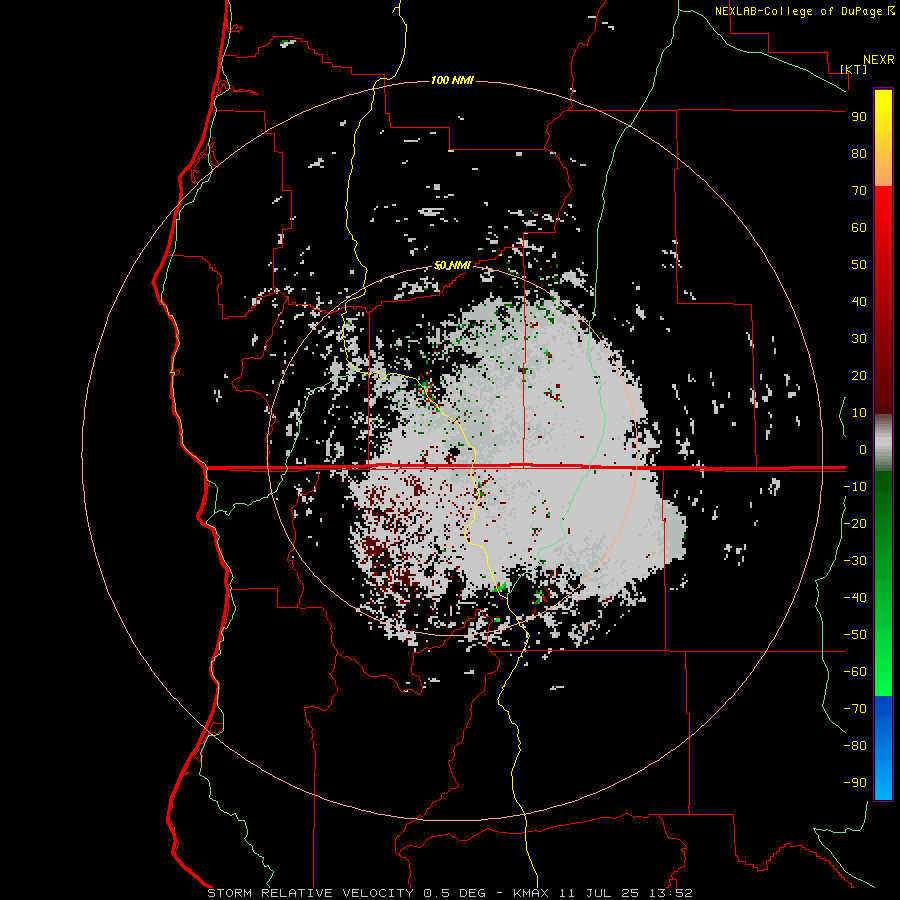Click the yellow top segment of the color bar
This screenshot has height=900, width=900.
(x=883, y=138)
